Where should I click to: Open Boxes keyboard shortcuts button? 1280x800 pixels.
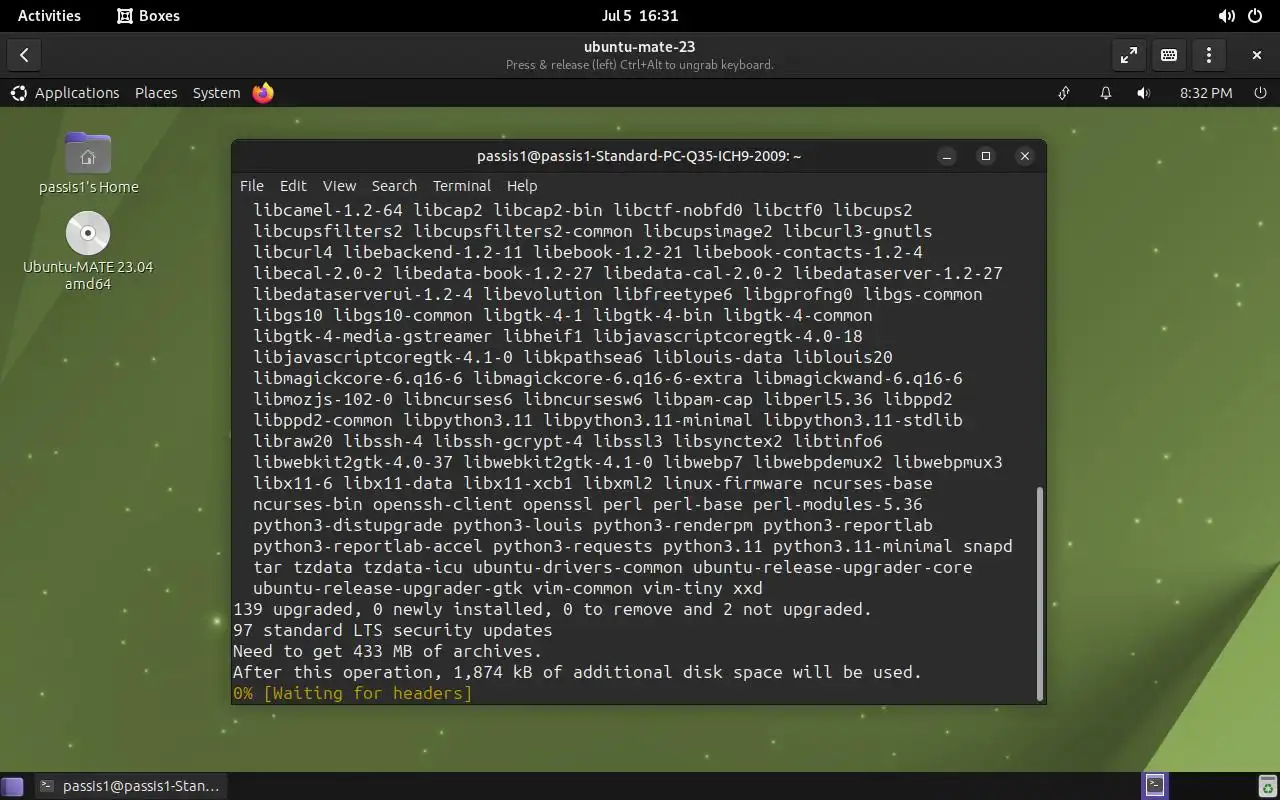pyautogui.click(x=1169, y=55)
